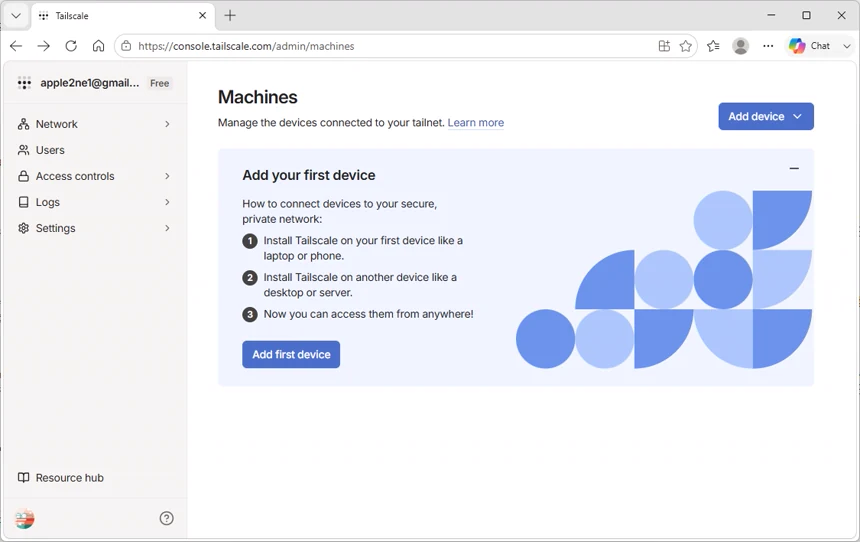The image size is (860, 542).
Task: Open the tab actions menu chevron
Action: coord(16,15)
